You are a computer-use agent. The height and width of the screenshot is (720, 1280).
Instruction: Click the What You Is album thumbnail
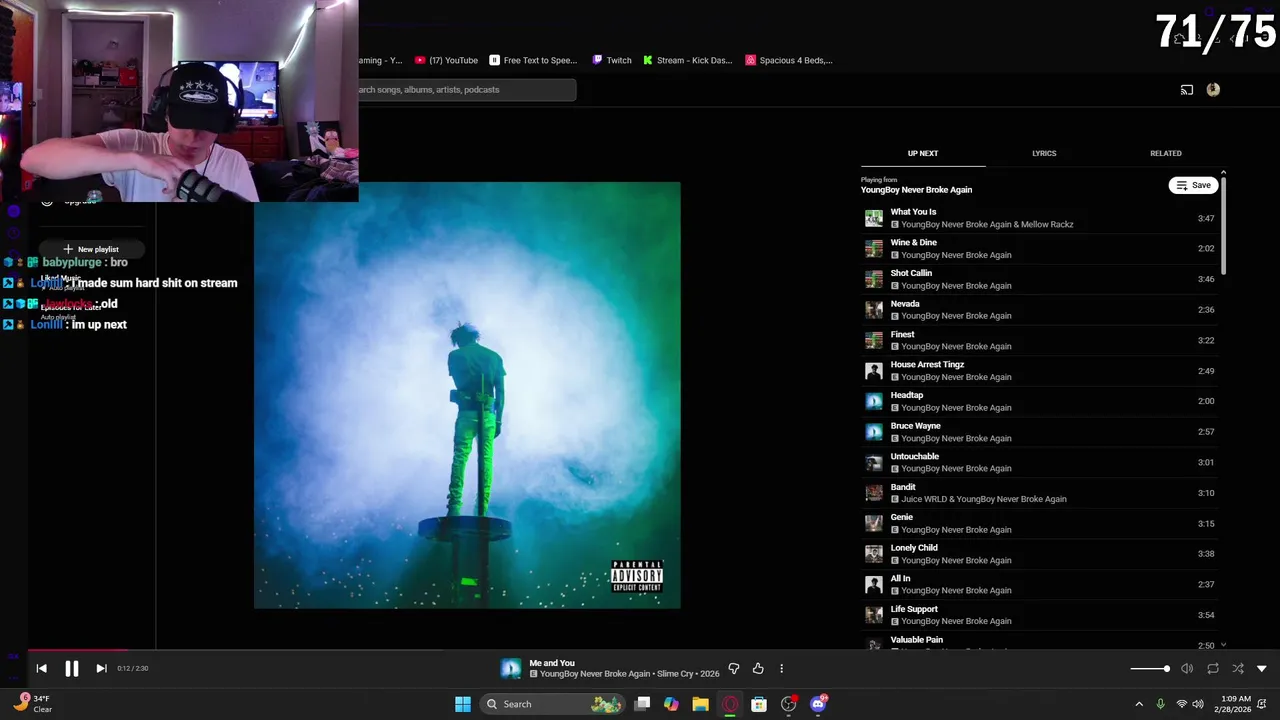[x=874, y=218]
